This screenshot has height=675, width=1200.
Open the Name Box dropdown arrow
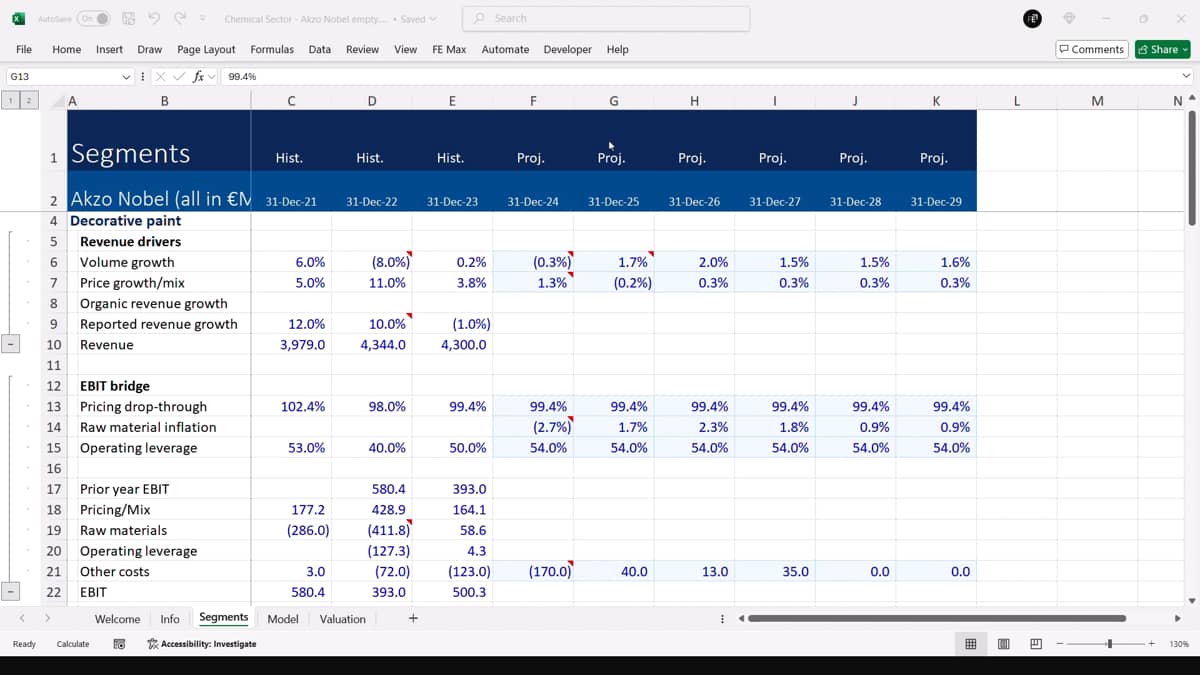click(x=126, y=76)
